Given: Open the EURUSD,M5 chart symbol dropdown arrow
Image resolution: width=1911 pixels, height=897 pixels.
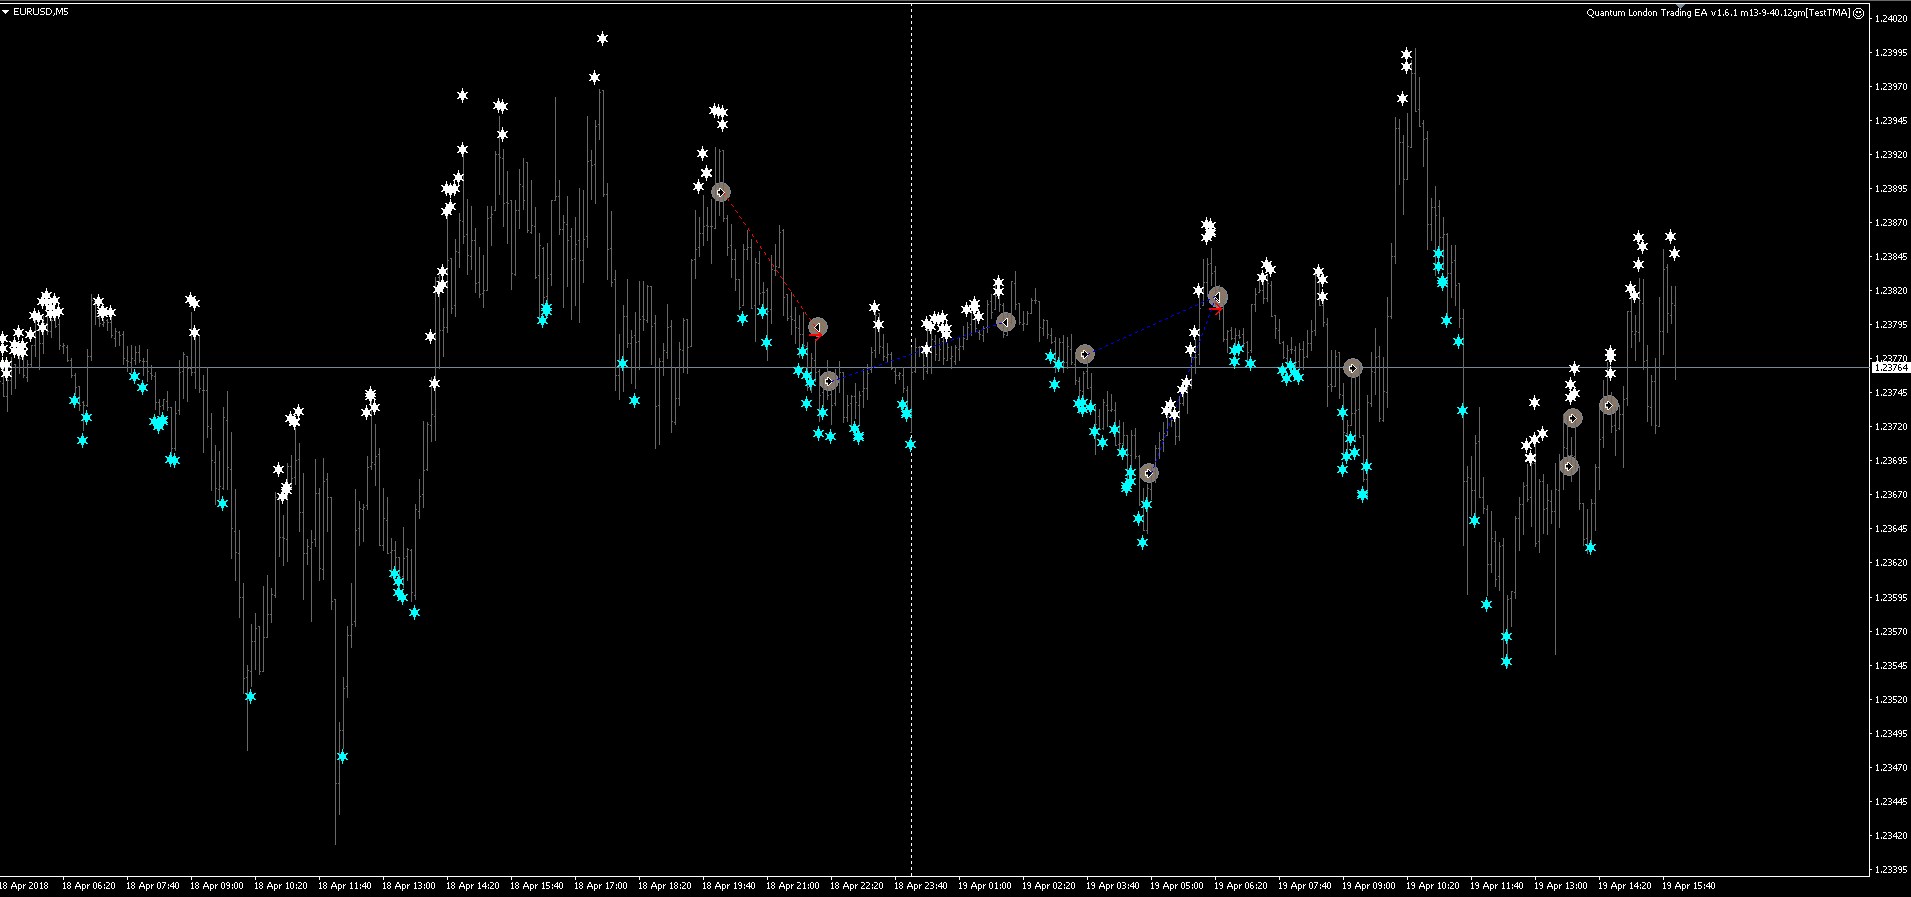Looking at the screenshot, I should [6, 12].
